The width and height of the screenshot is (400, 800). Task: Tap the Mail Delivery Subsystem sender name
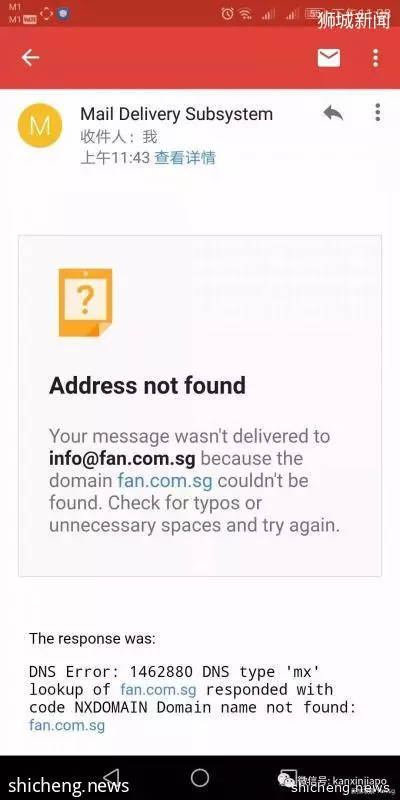(177, 114)
